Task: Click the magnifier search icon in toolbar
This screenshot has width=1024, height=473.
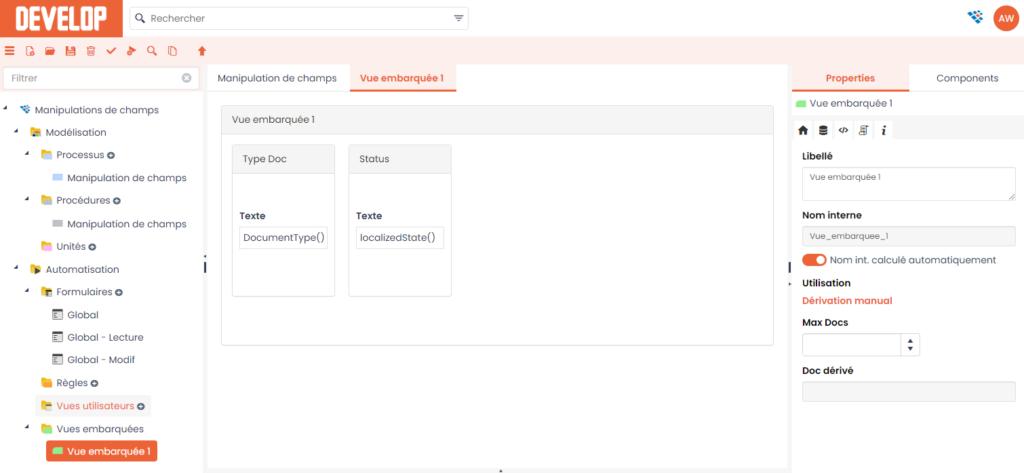Action: [x=152, y=50]
